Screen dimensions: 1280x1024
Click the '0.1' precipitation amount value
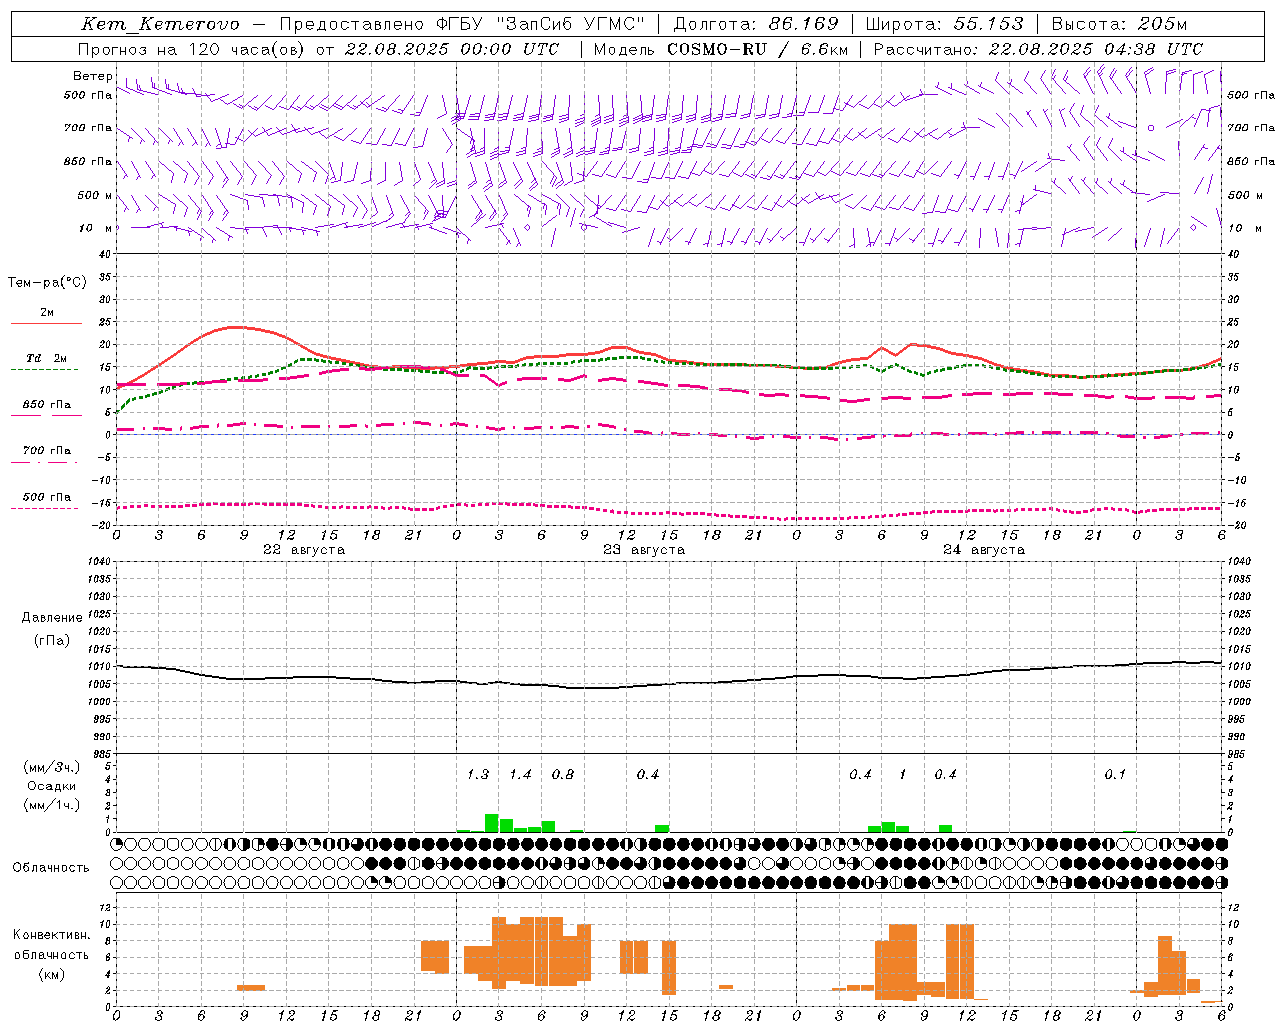point(1115,775)
